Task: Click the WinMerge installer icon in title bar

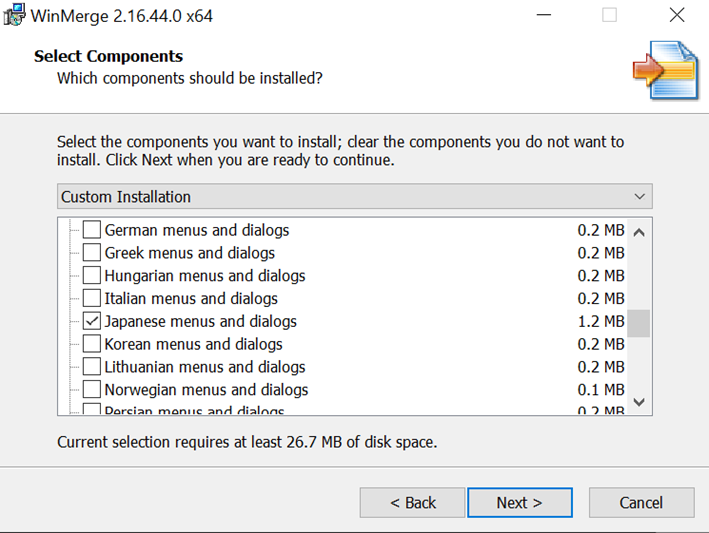Action: (14, 15)
